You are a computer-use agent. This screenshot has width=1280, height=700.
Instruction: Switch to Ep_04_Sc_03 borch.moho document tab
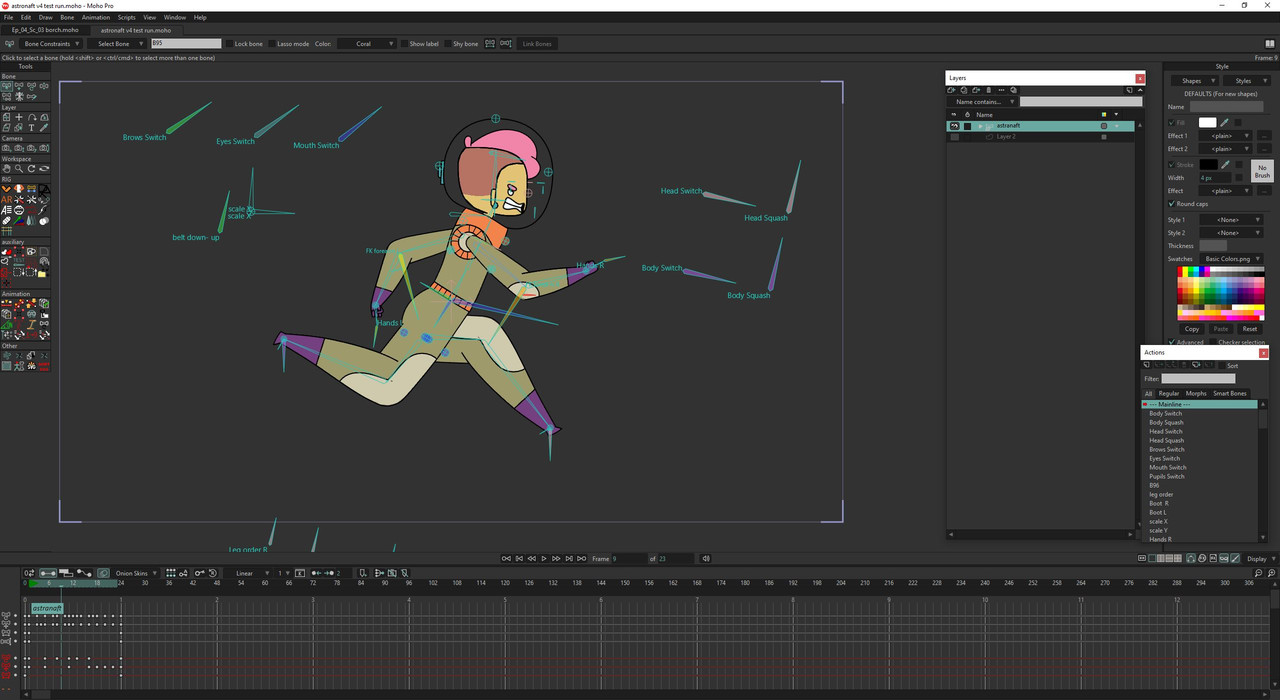[45, 30]
